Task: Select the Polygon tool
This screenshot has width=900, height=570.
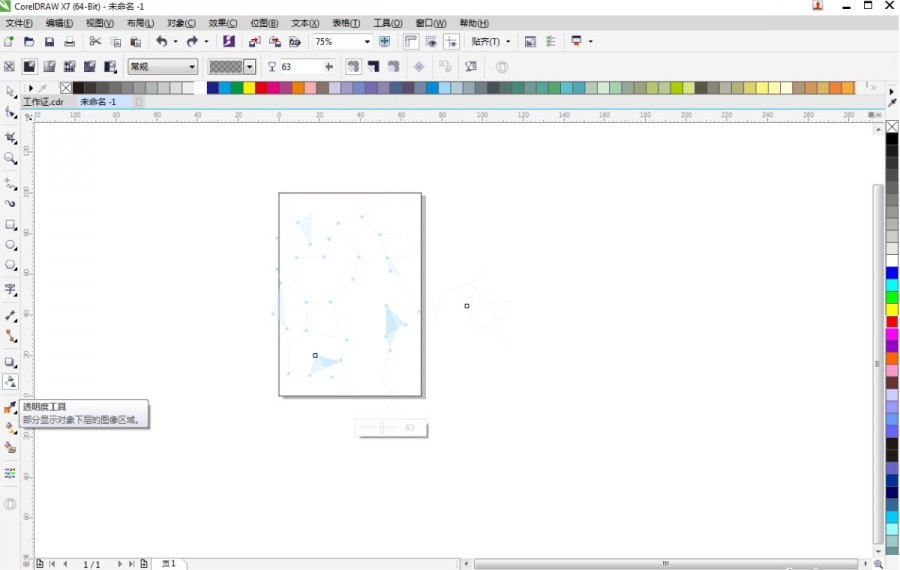Action: (10, 265)
